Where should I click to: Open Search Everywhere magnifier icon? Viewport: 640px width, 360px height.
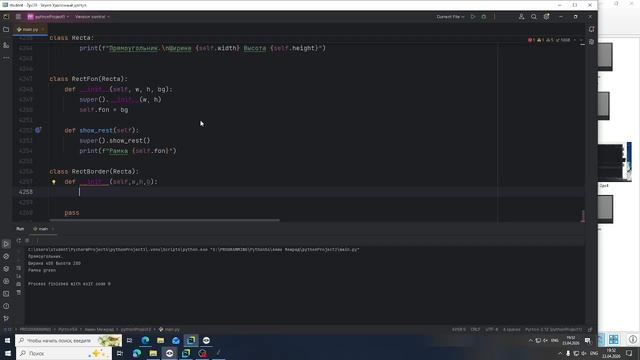(534, 17)
